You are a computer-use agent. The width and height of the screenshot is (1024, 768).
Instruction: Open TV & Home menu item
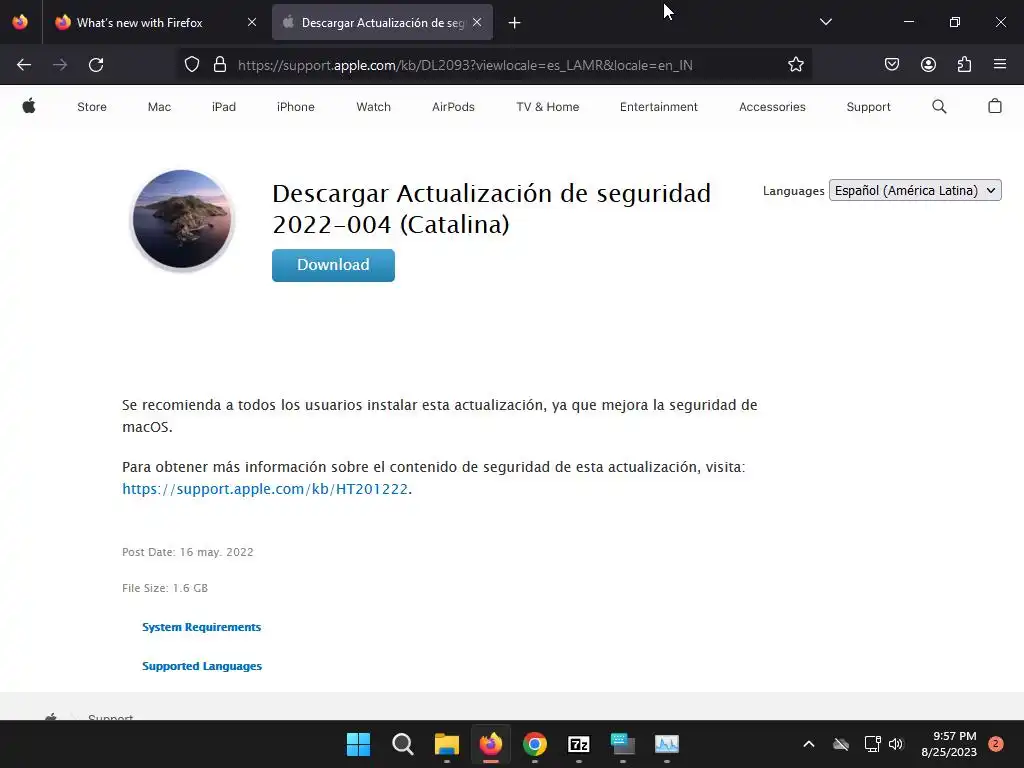click(x=547, y=106)
